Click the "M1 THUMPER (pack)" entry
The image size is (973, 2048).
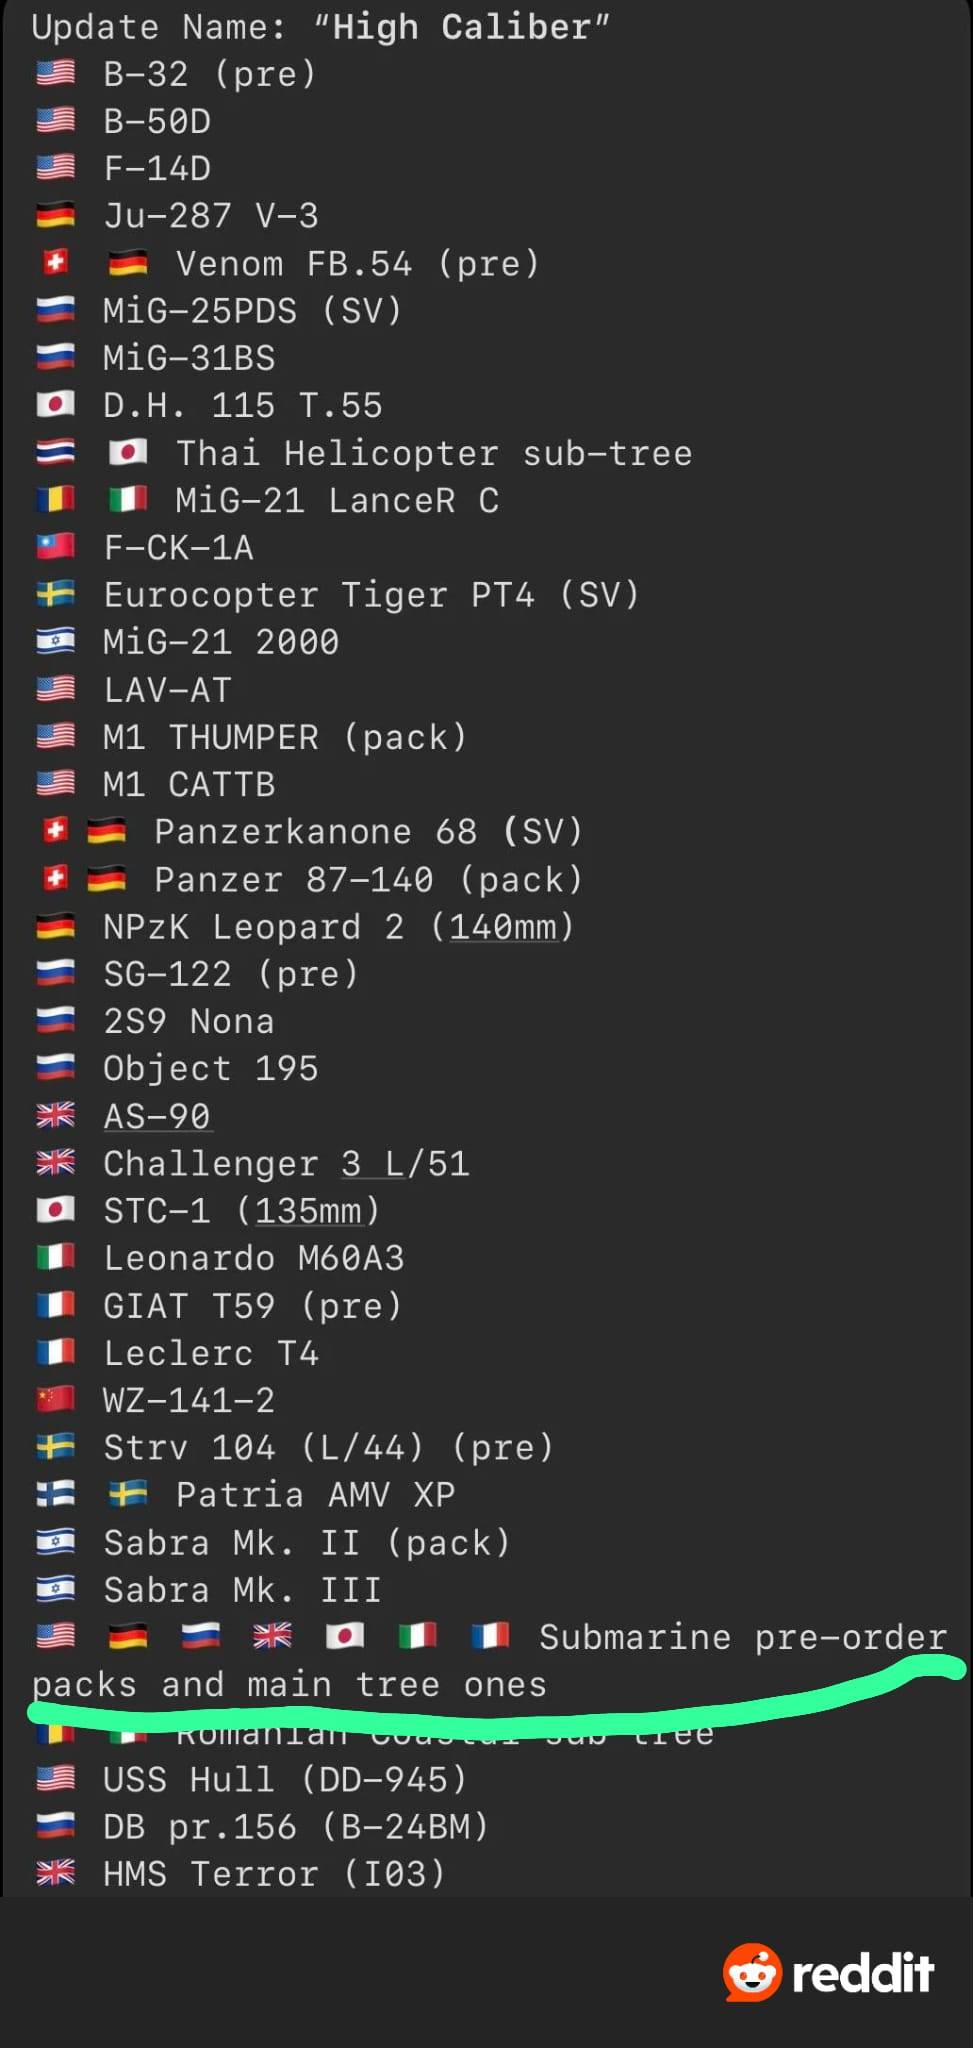tap(285, 737)
